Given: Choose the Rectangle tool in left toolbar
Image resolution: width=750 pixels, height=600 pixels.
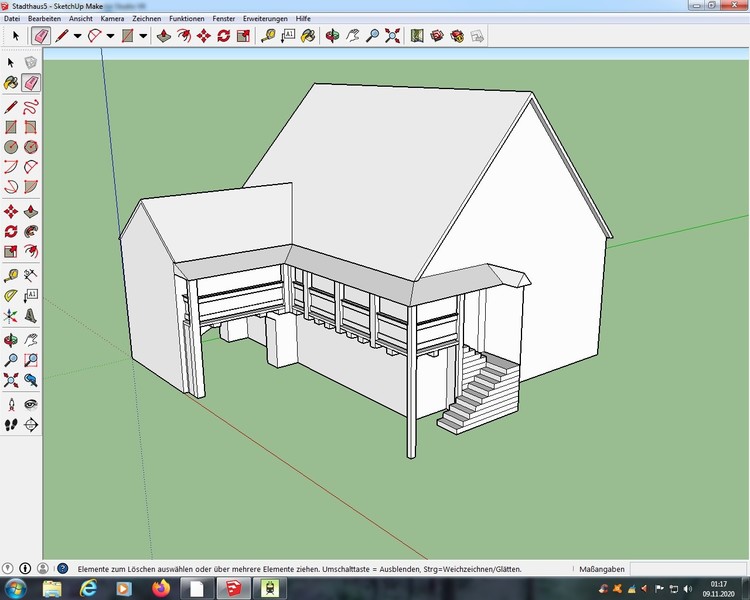Looking at the screenshot, I should tap(11, 127).
